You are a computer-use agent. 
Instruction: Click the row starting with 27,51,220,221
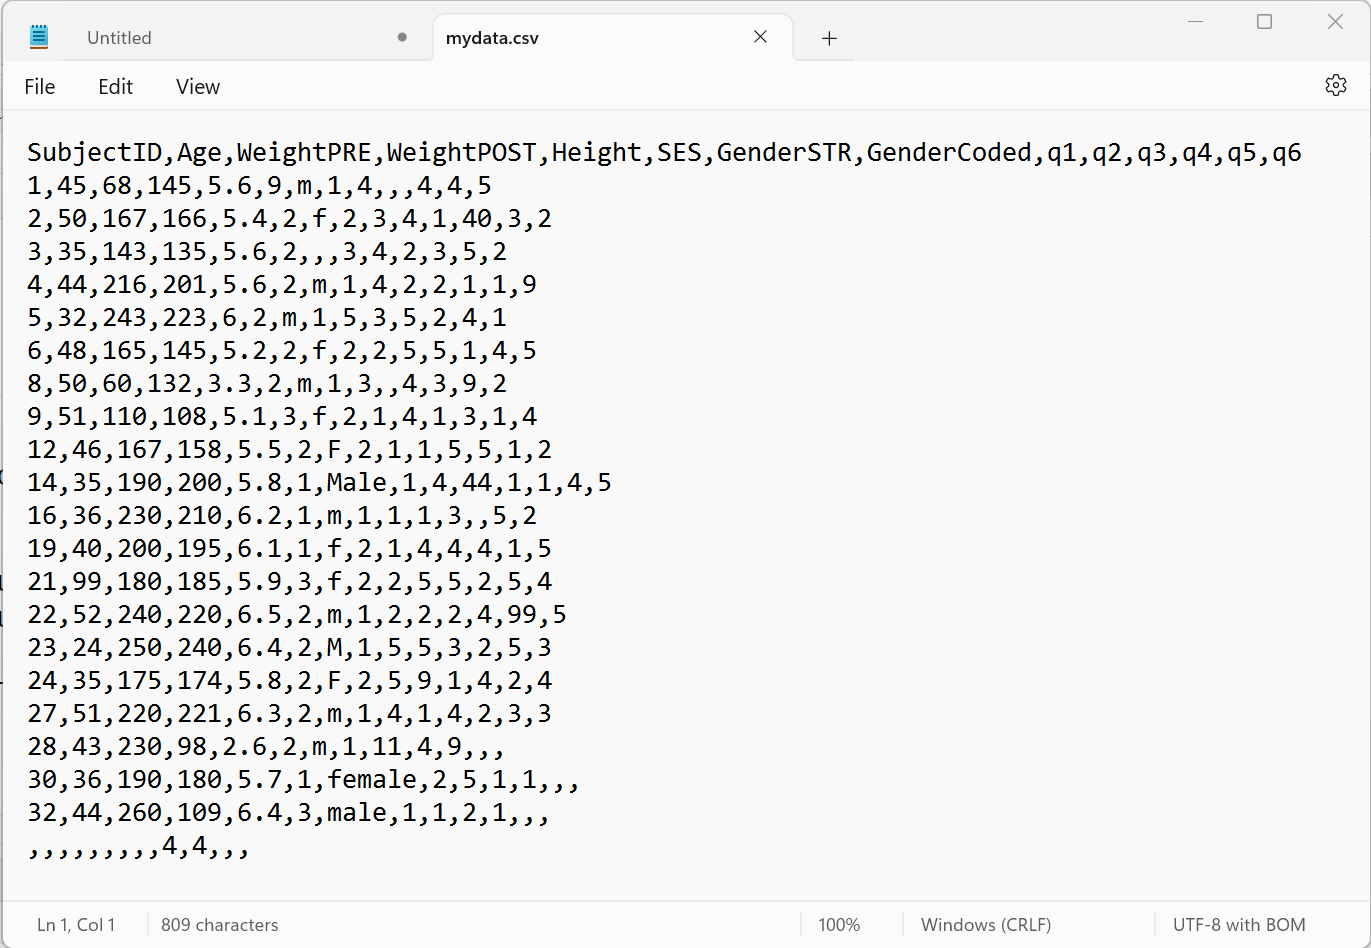coord(290,714)
